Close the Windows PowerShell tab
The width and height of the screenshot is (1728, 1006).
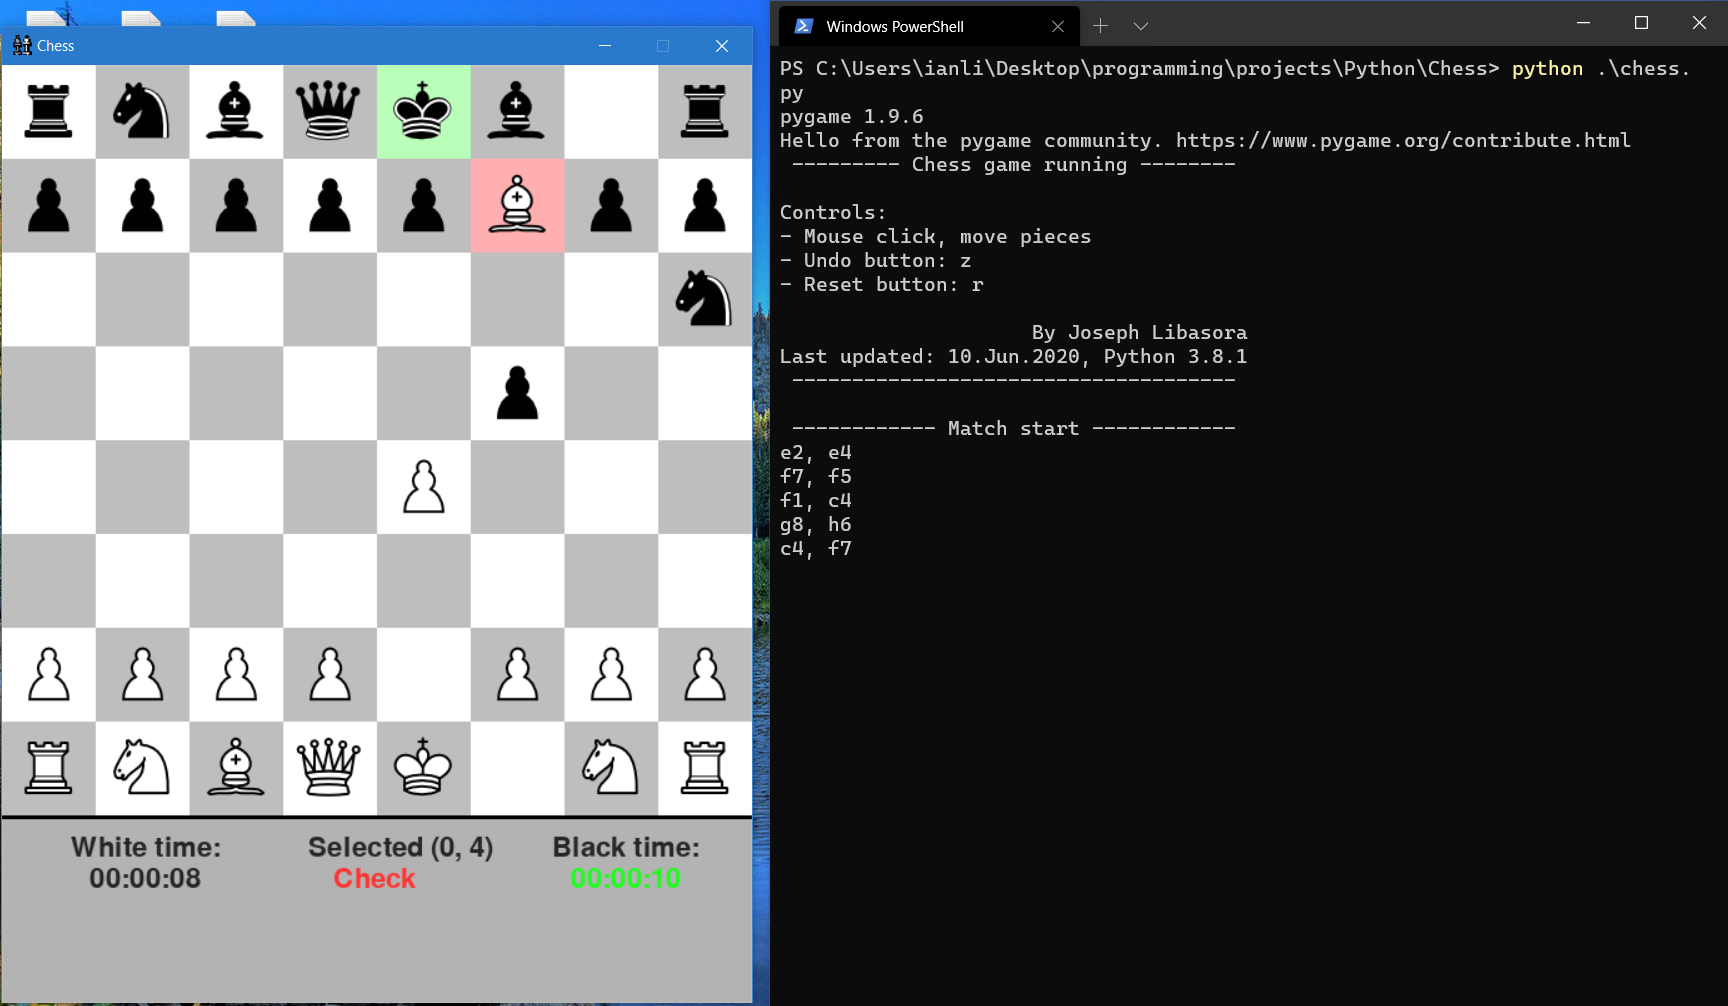[x=1058, y=27]
